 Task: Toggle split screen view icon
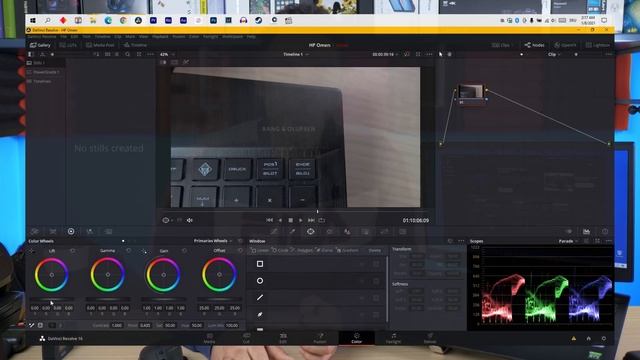pos(175,62)
